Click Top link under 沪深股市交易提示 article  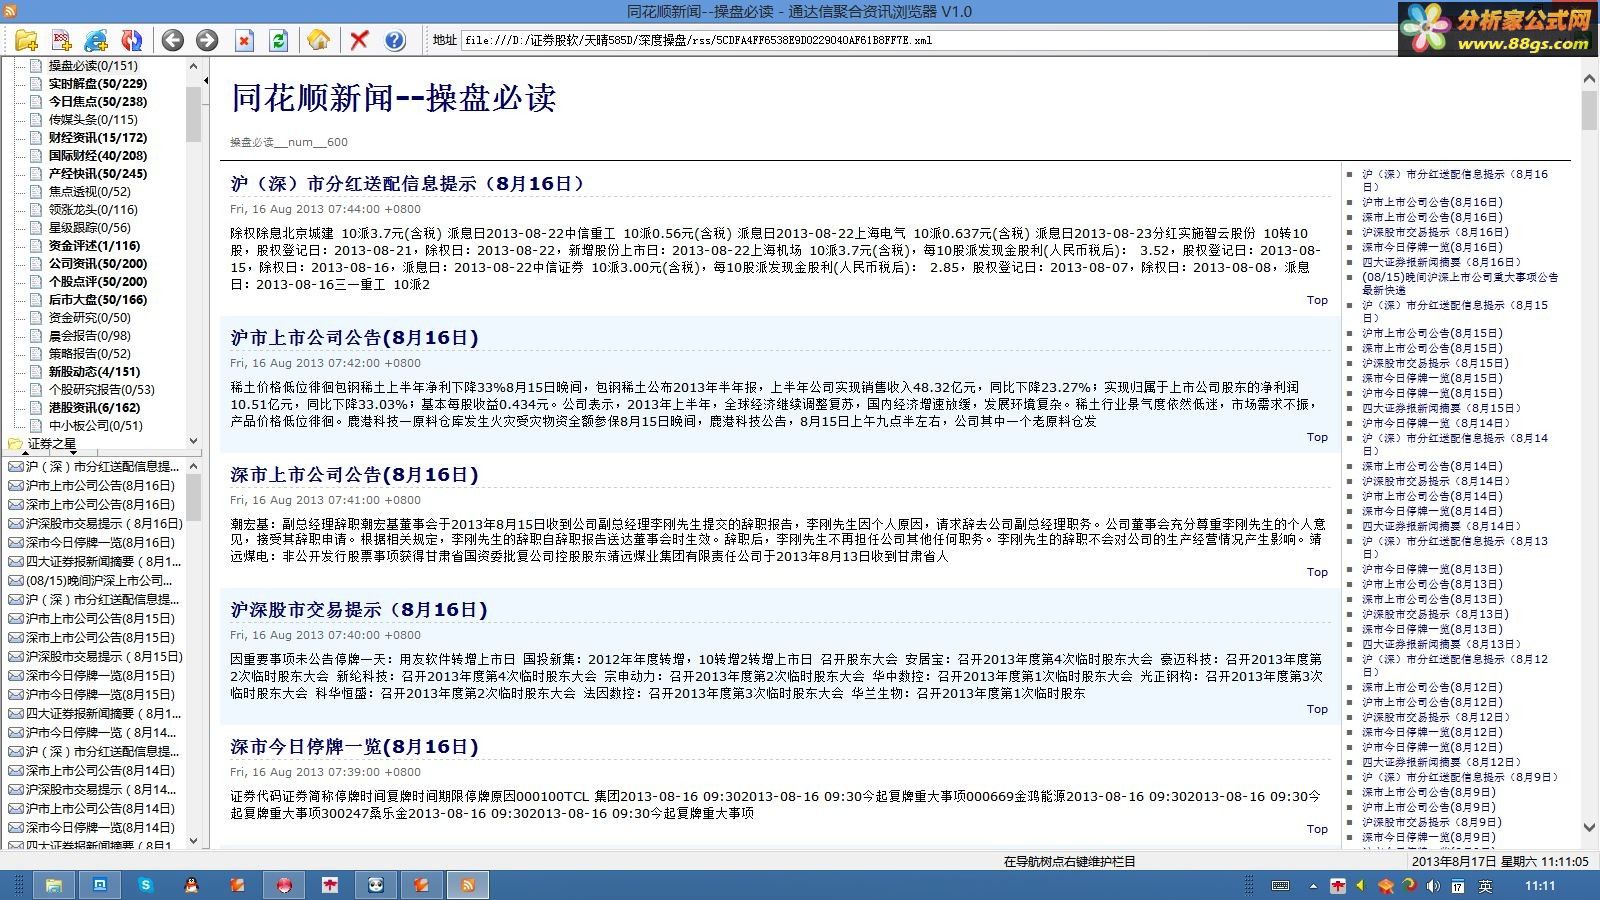1317,709
